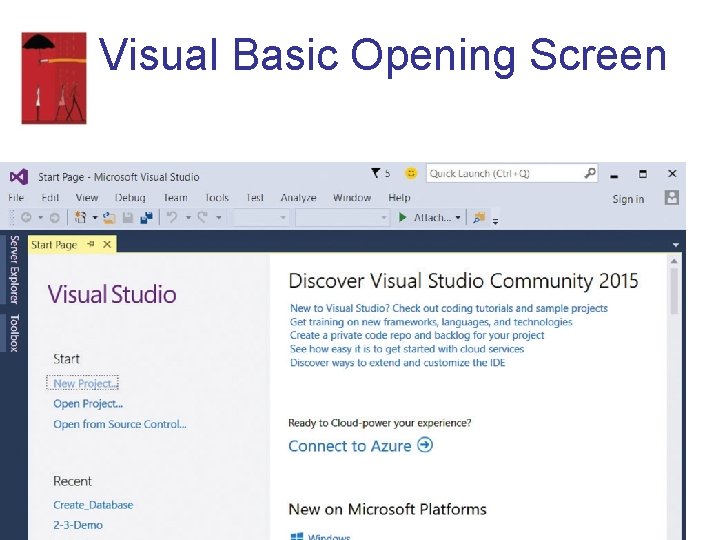Click the Connect to Azure link
Image resolution: width=720 pixels, height=540 pixels.
click(350, 446)
